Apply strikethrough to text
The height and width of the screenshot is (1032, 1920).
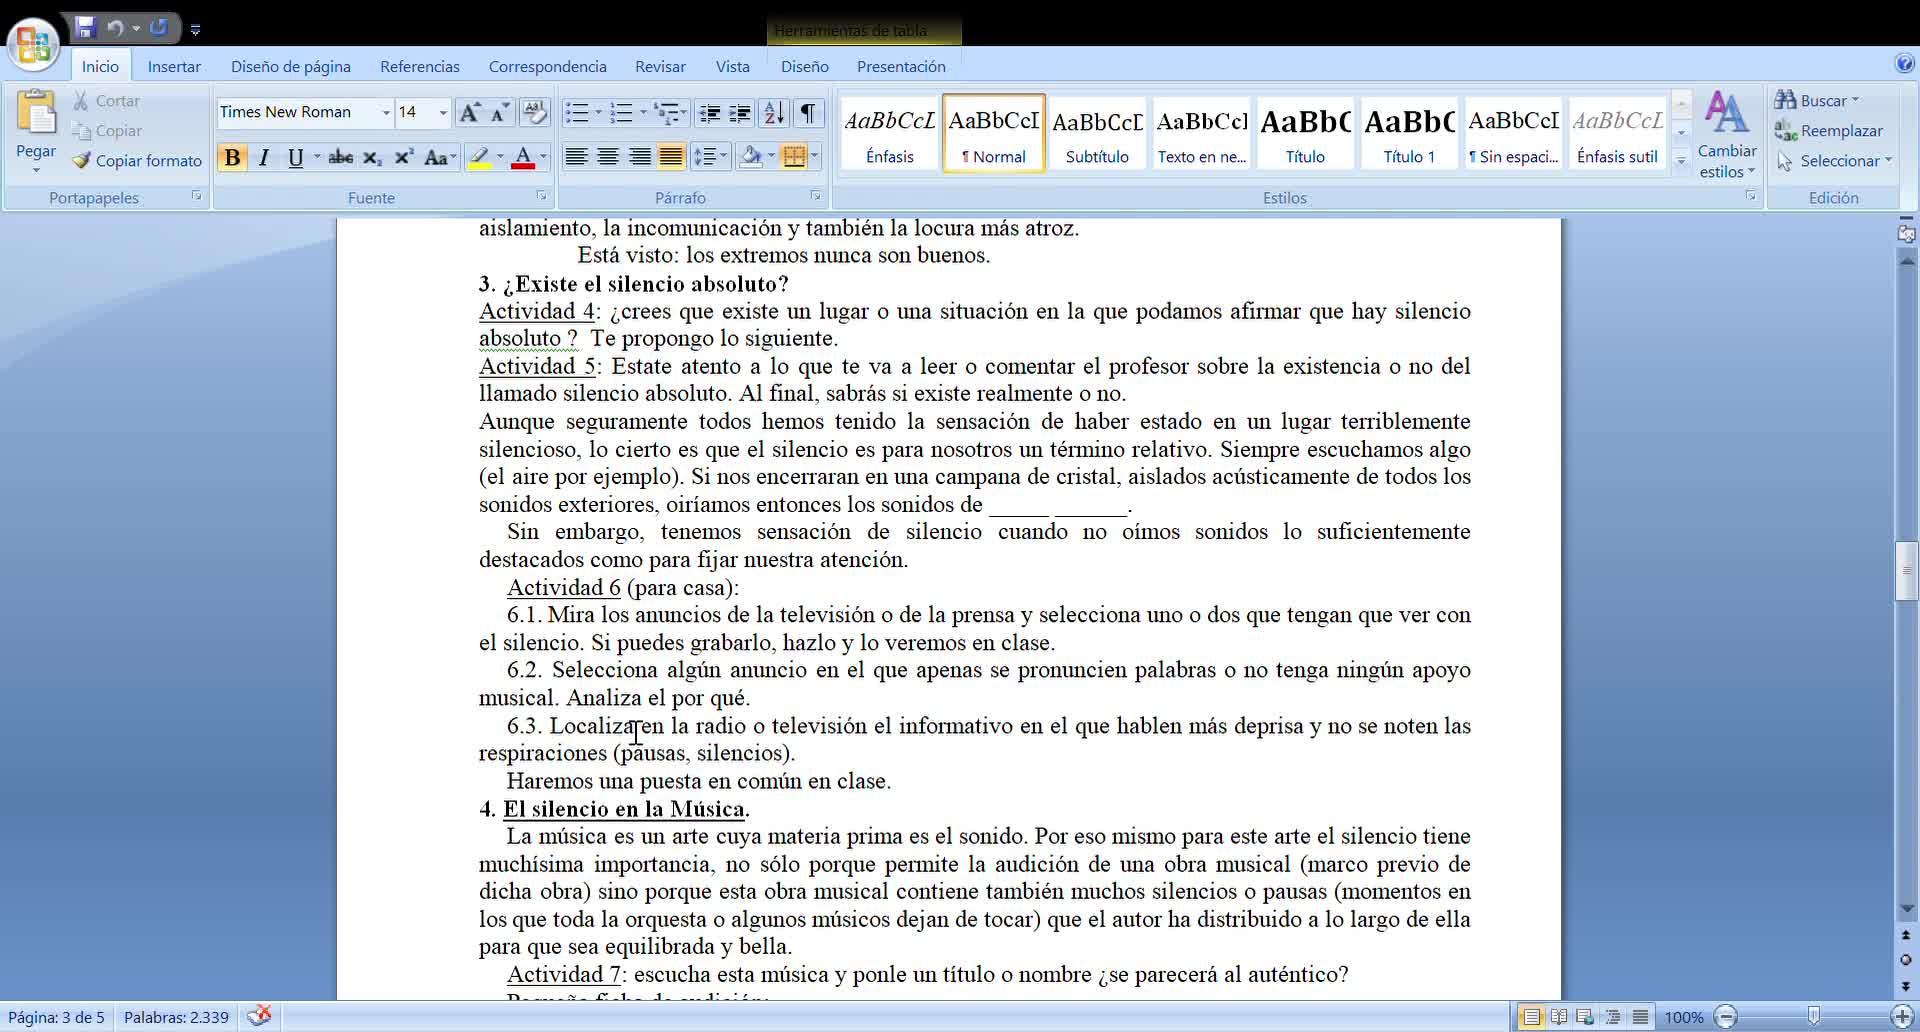(340, 157)
